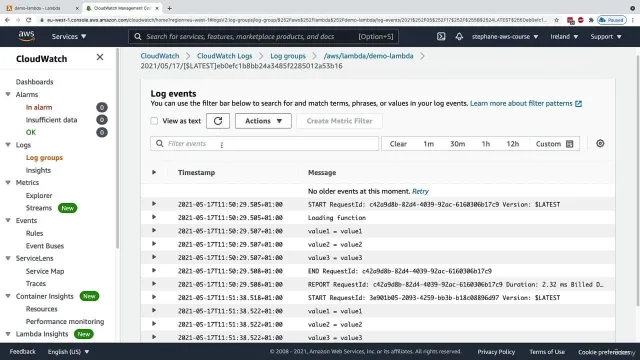Click the AWS logo home icon
This screenshot has width=640, height=360.
(26, 36)
